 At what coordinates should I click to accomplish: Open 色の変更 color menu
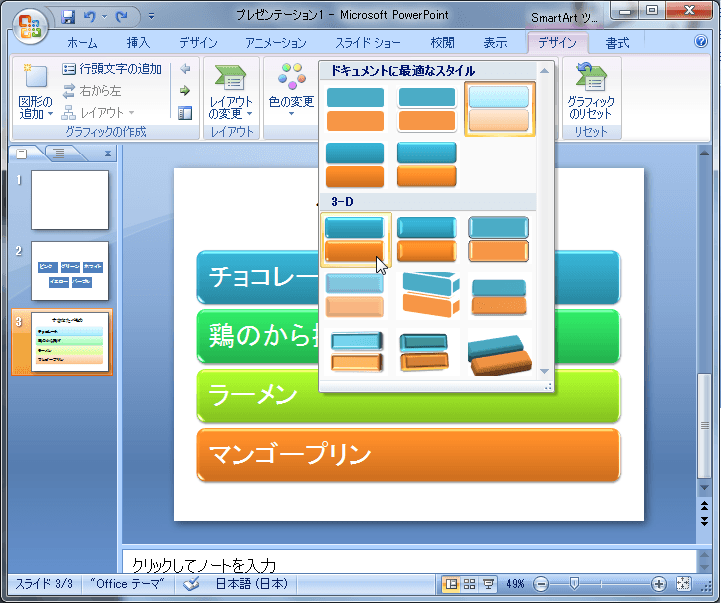291,90
